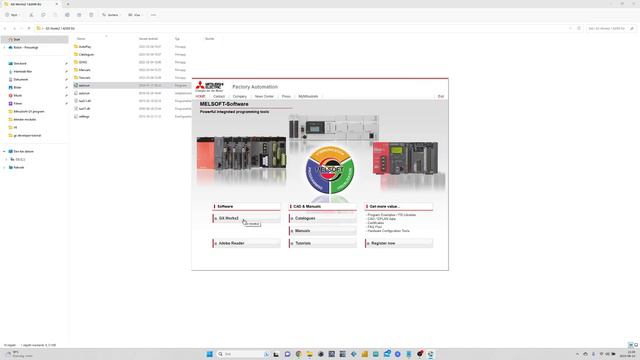
Task: Click the Adobe Reader button
Action: pyautogui.click(x=247, y=243)
